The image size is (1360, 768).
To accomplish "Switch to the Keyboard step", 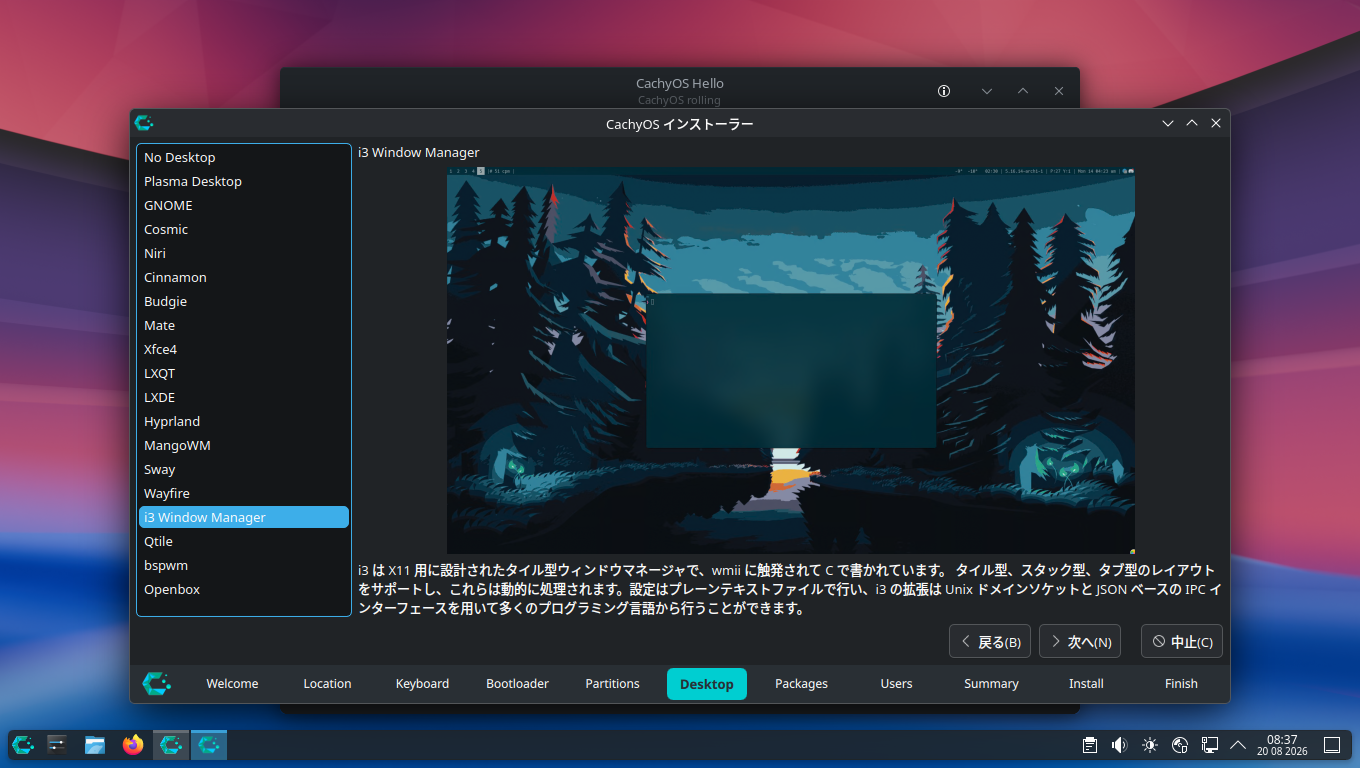I will [x=422, y=684].
